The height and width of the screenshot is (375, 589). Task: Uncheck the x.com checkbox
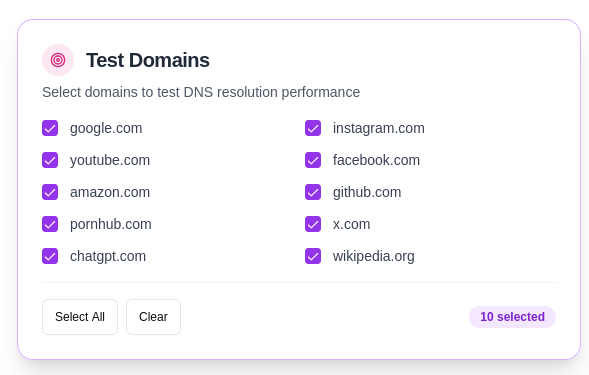tap(313, 224)
